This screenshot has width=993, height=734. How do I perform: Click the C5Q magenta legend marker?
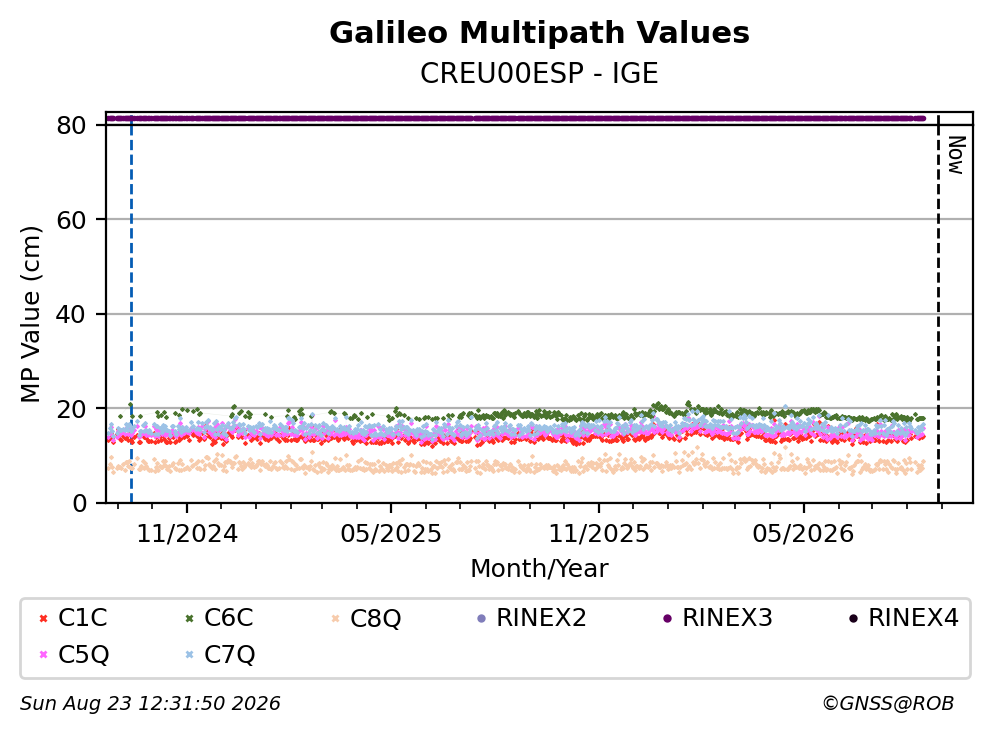(x=43, y=655)
